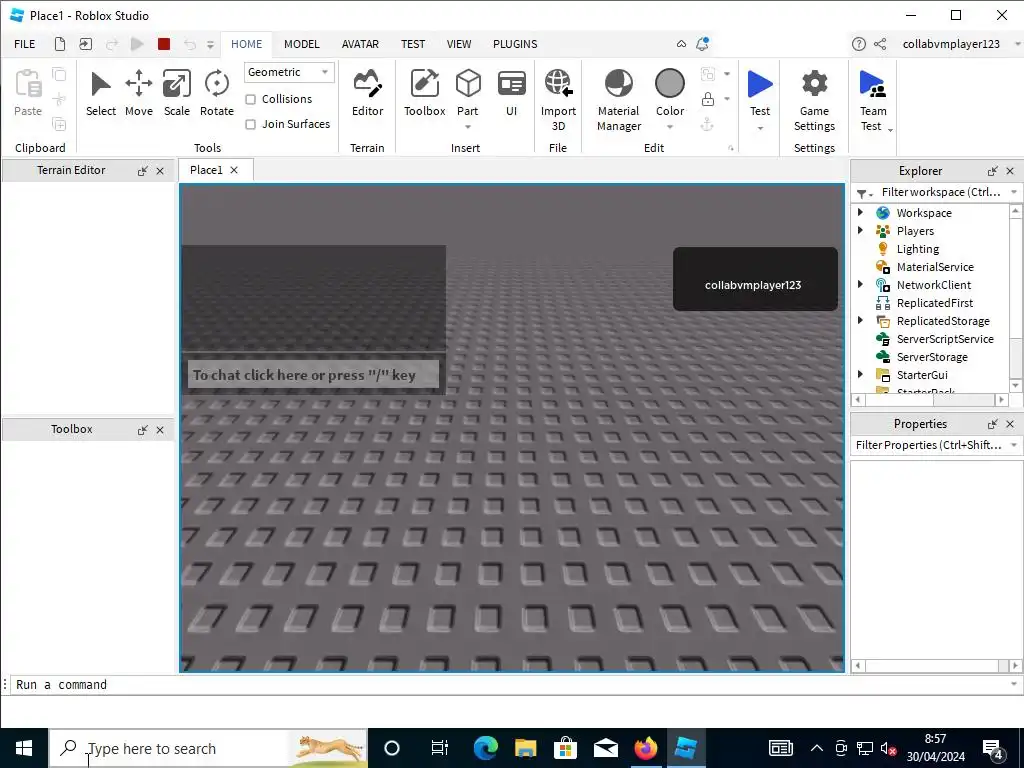Close the Explorer panel
The width and height of the screenshot is (1024, 768).
[1010, 171]
